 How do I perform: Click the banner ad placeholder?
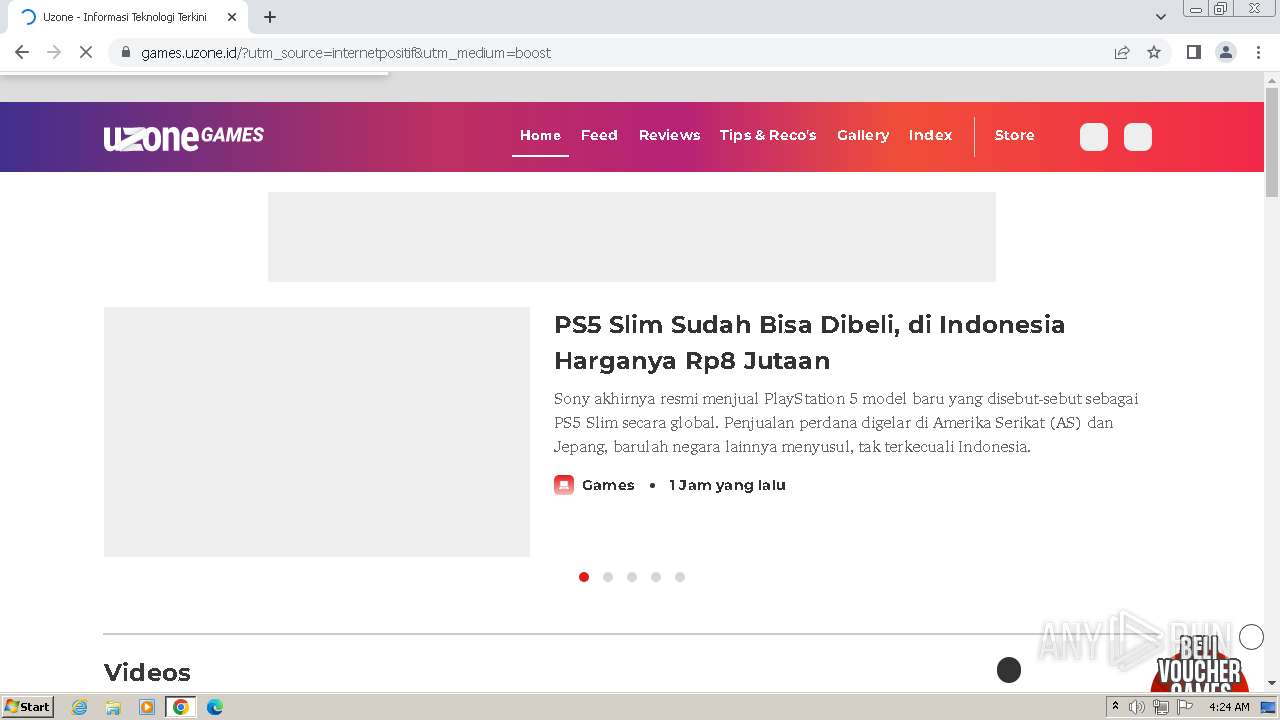pos(632,237)
